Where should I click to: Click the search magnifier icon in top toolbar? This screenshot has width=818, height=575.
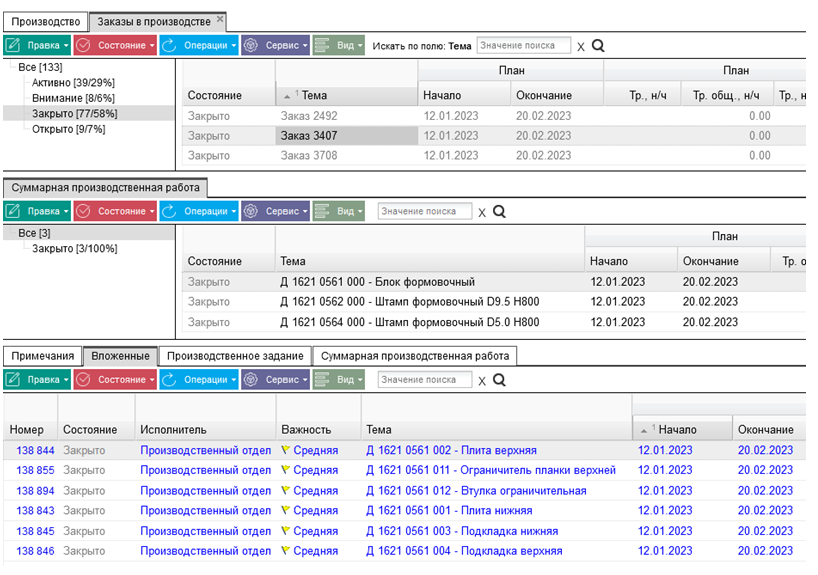(598, 46)
